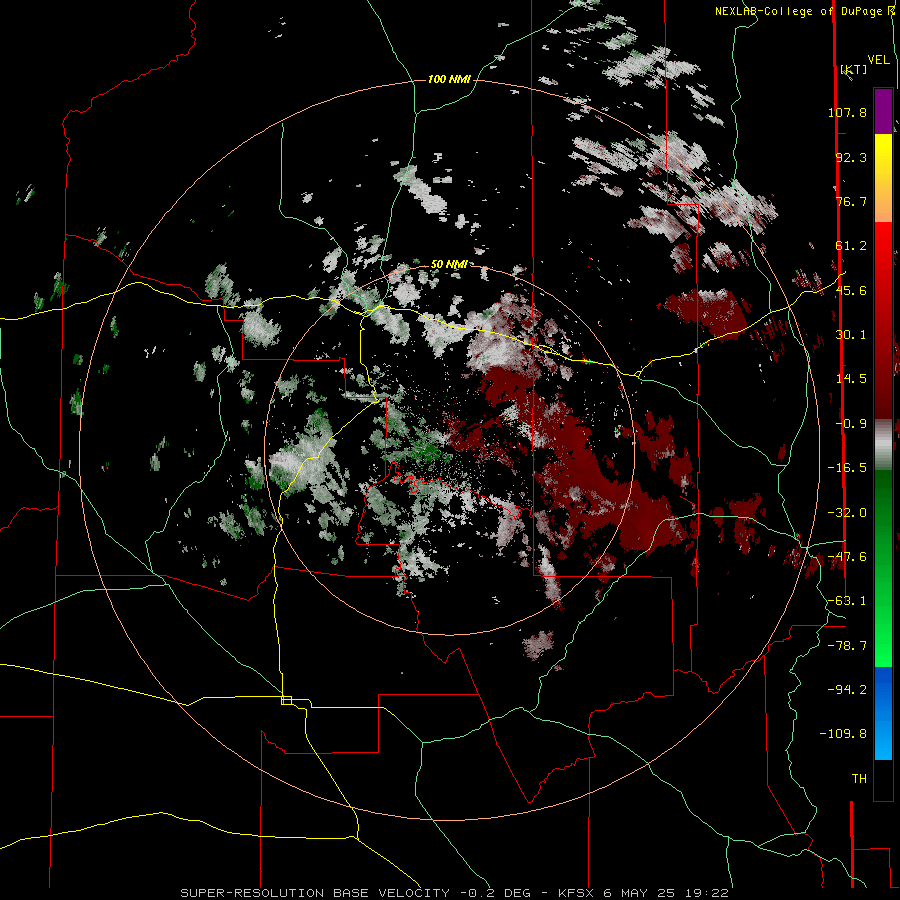900x900 pixels.
Task: Click the blue segment of the color bar
Action: [883, 713]
